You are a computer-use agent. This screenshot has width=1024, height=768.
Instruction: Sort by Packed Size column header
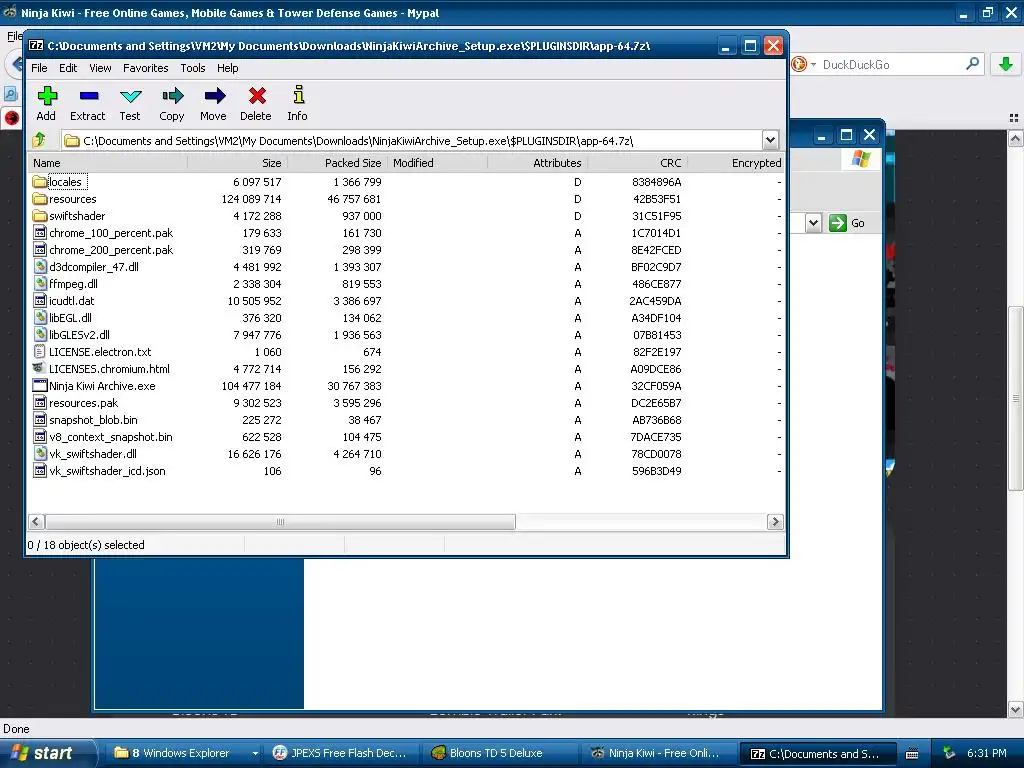tap(338, 163)
